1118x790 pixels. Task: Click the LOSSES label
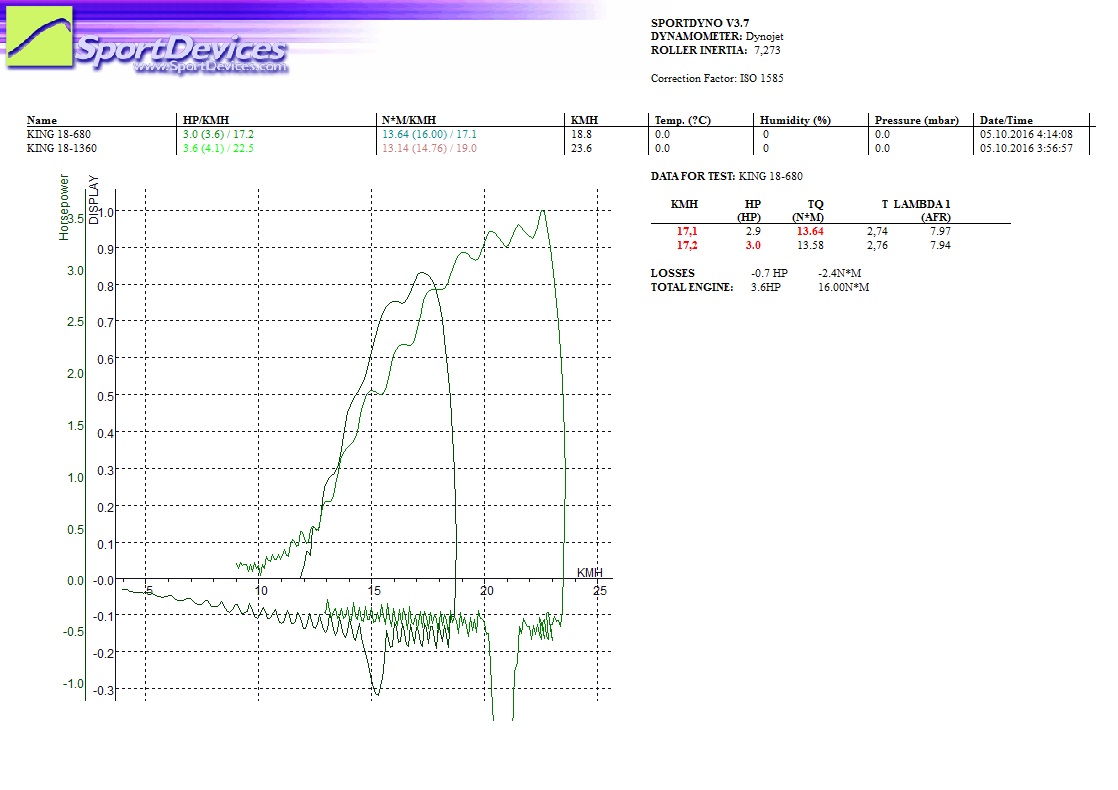[672, 273]
